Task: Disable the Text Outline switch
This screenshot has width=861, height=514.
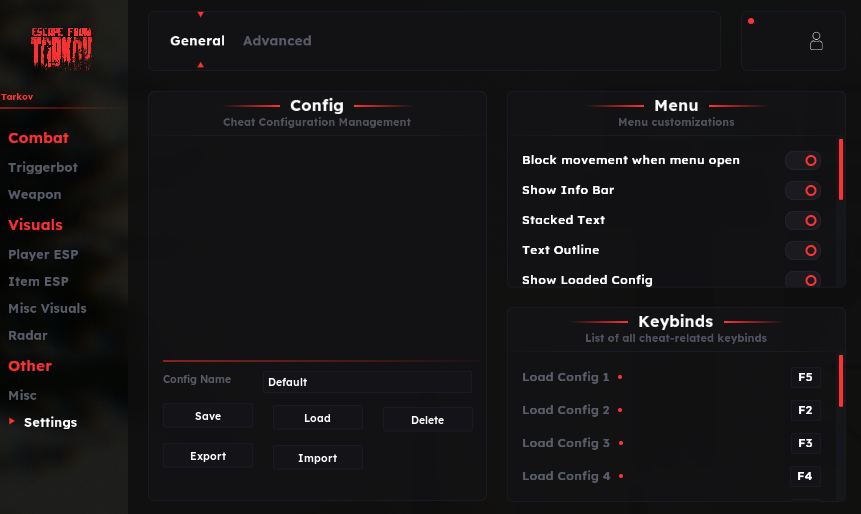Action: click(x=803, y=250)
